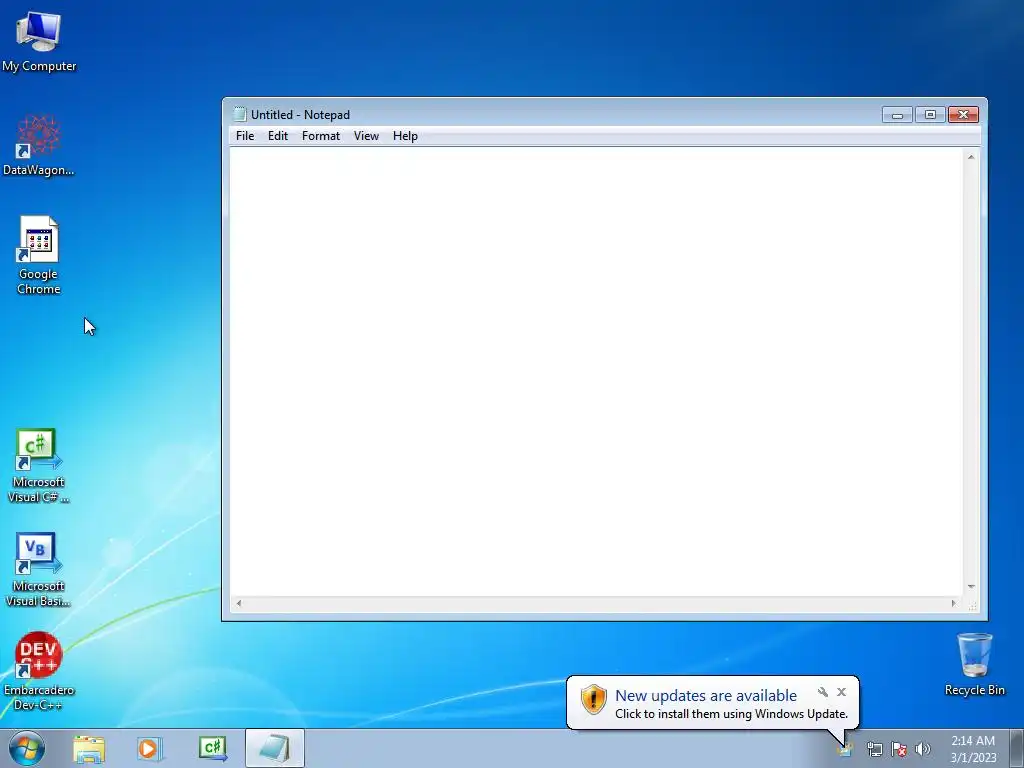1024x768 pixels.
Task: Open the Action Center flag icon
Action: coord(899,749)
